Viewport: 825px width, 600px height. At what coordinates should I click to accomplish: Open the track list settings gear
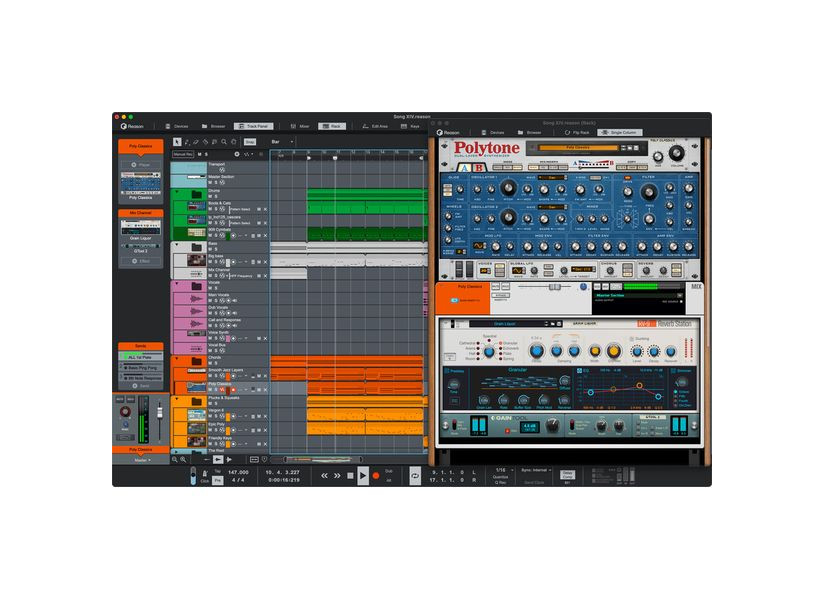point(237,154)
